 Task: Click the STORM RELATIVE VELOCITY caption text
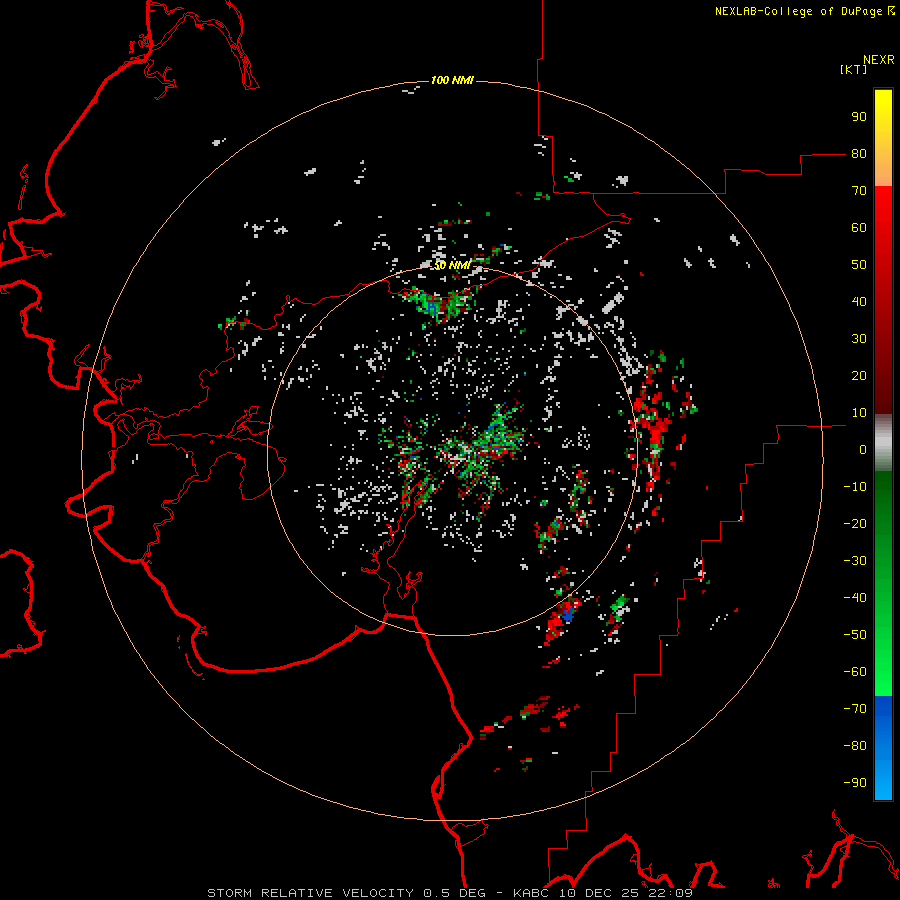point(310,893)
